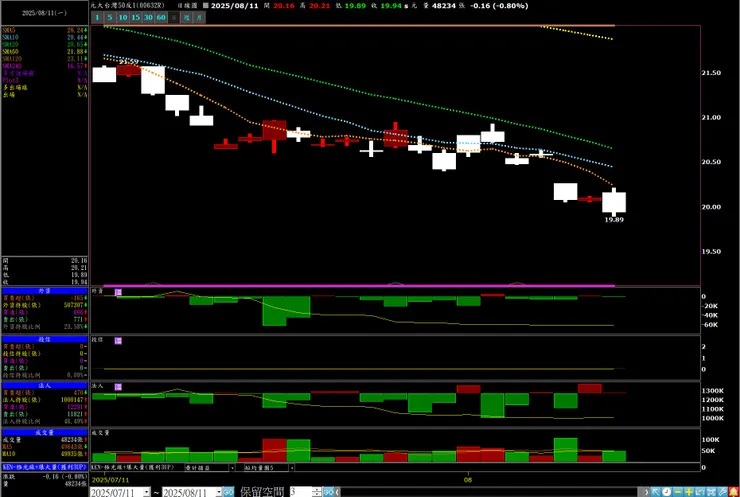The height and width of the screenshot is (497, 740).
Task: Click the minus zoom-out icon
Action: pos(678,492)
